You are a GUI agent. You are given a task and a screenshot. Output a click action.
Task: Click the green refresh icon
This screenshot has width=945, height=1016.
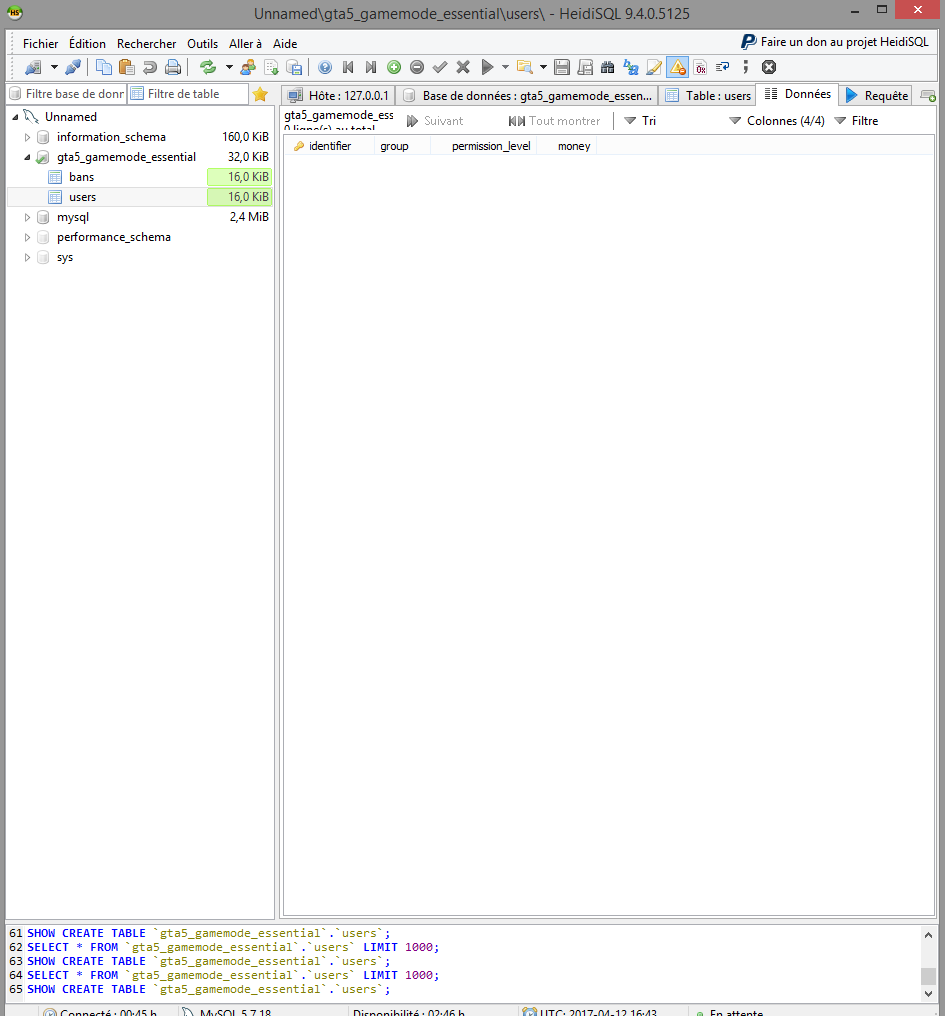point(208,67)
